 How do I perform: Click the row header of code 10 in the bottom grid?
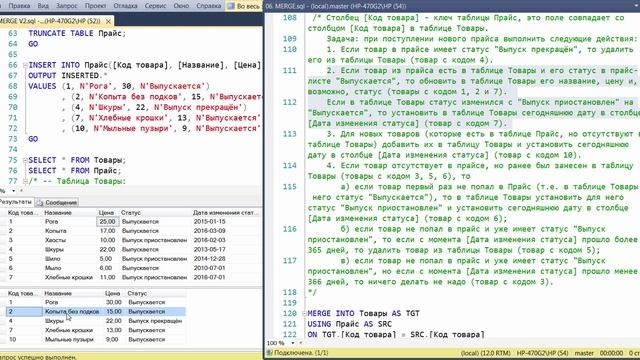tap(3, 340)
